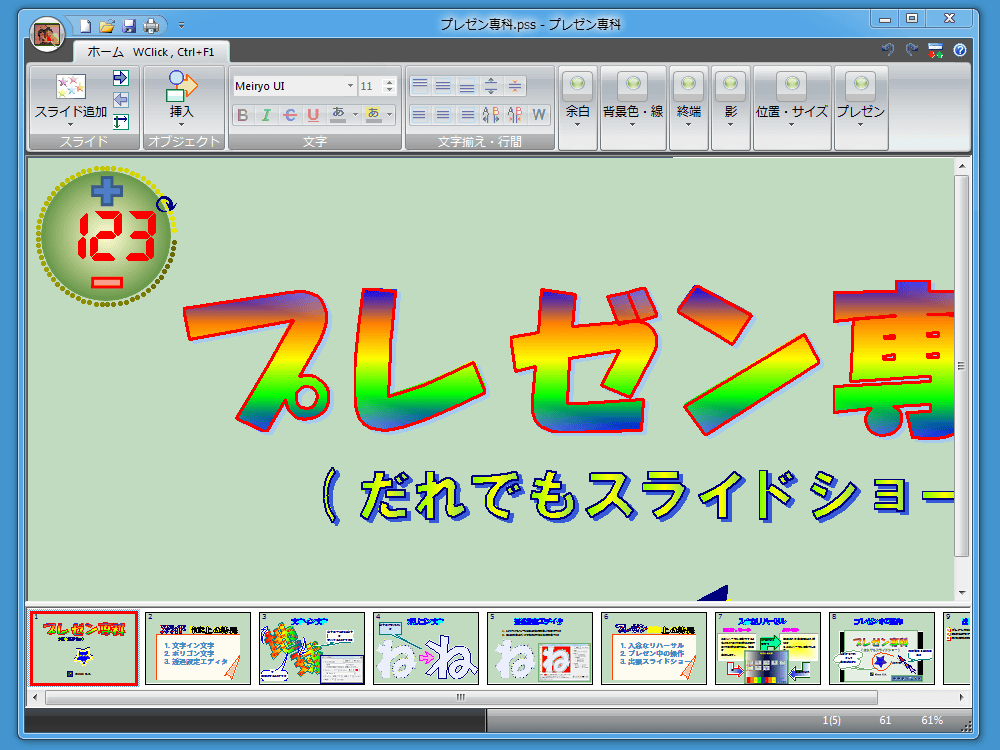Screen dimensions: 1000x750
Task: Open the highlight color dropdown arrow
Action: pos(390,115)
